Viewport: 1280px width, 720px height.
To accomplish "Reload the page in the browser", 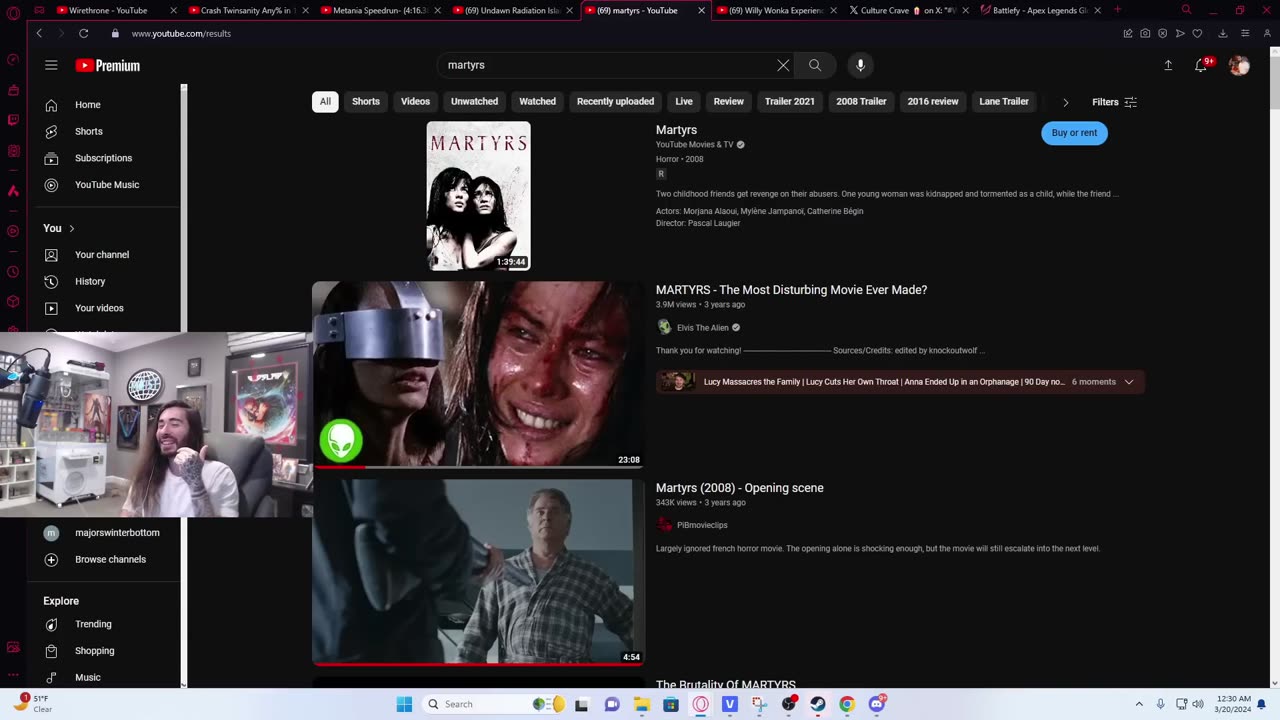I will click(83, 33).
